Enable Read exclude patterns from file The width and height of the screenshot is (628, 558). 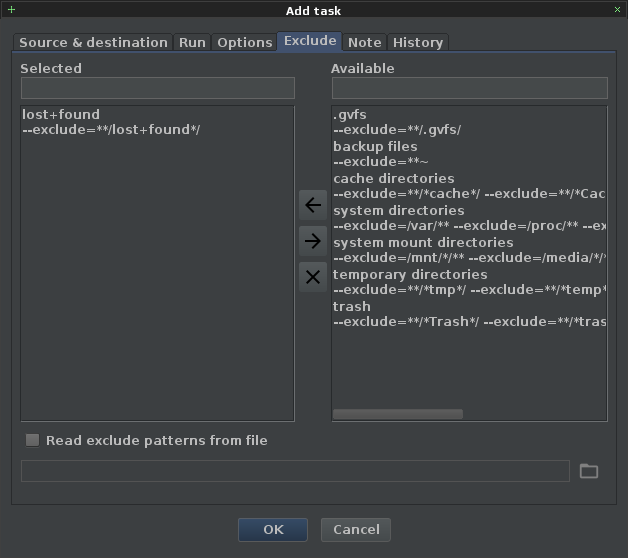pyautogui.click(x=32, y=440)
